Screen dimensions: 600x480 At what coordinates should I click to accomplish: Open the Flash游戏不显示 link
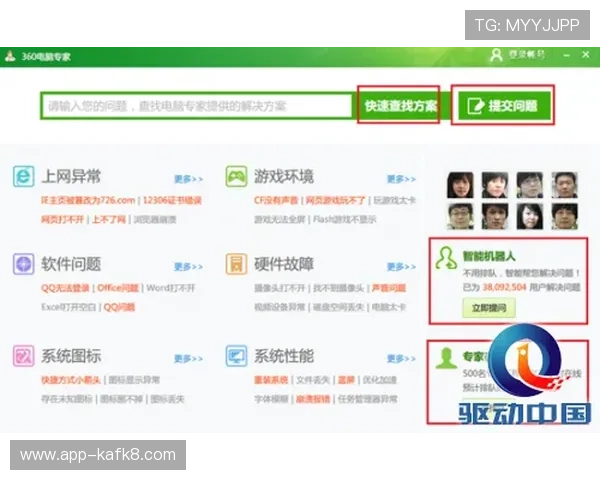tap(345, 219)
